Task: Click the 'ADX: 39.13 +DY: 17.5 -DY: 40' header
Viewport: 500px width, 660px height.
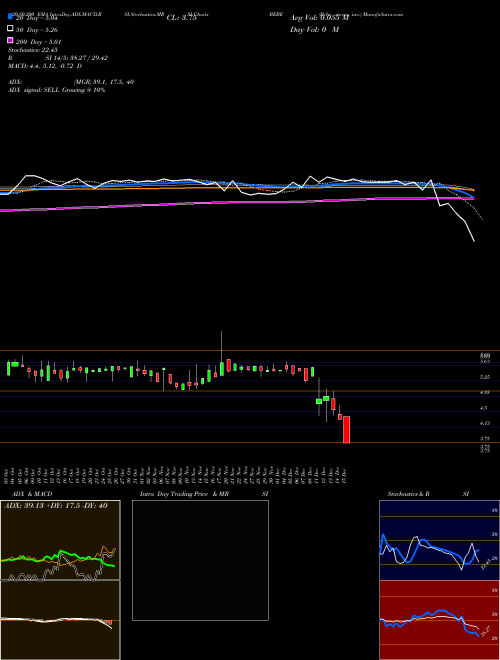Action: point(56,506)
